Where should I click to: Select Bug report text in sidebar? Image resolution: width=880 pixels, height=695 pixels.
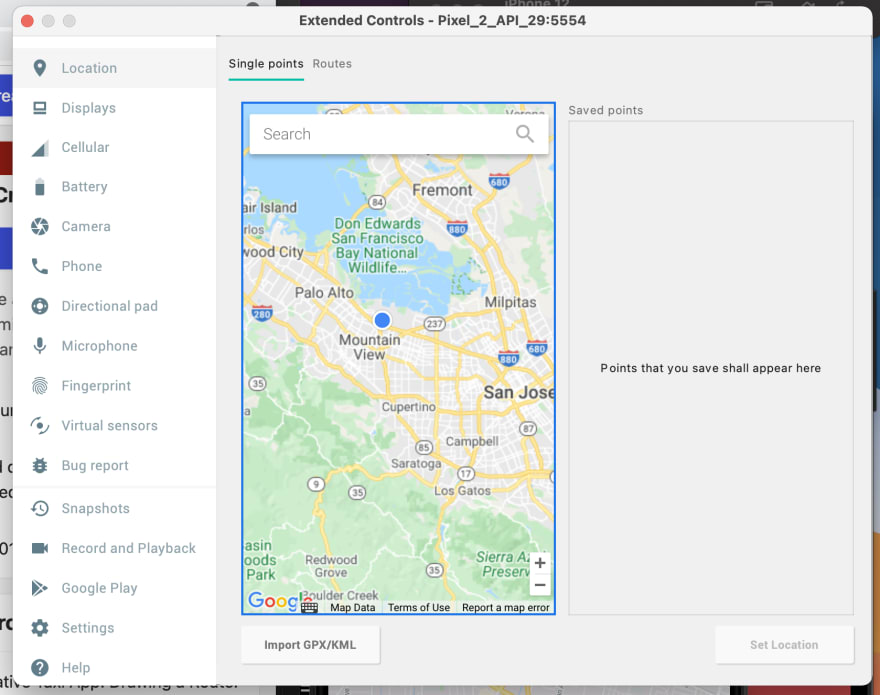[x=95, y=465]
